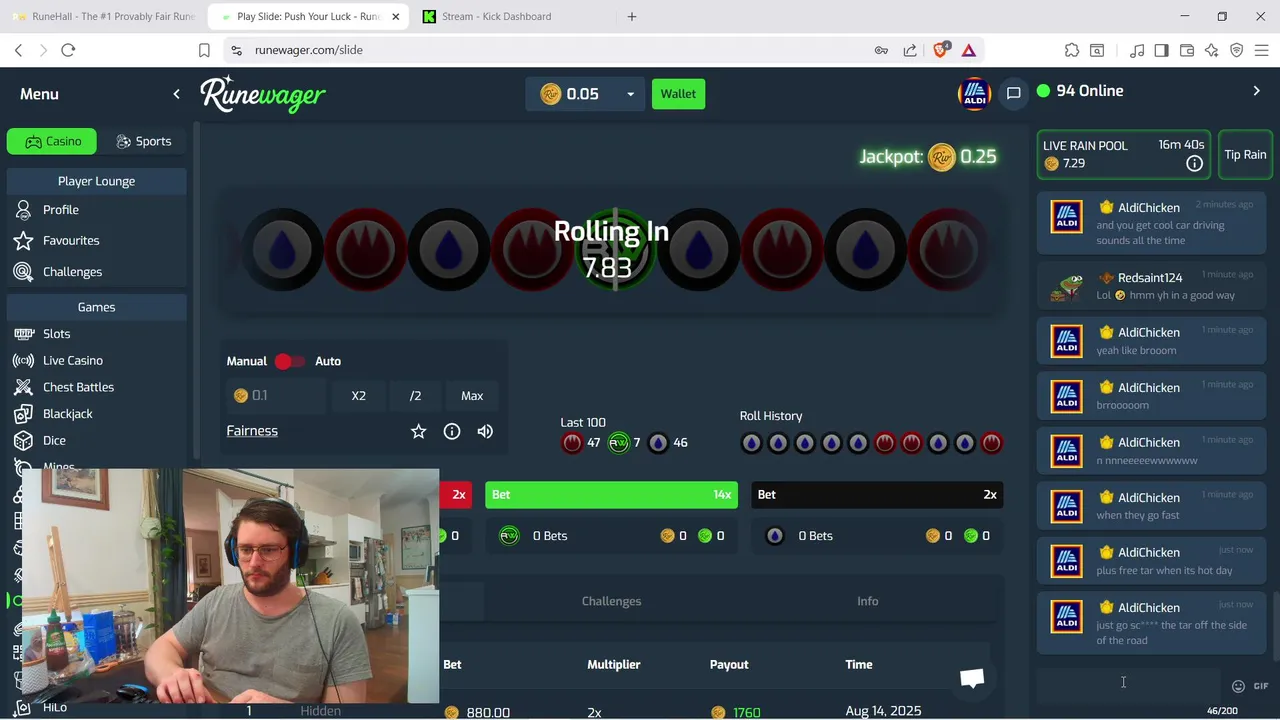Toggle browser sidebar panel icon

coord(1161,50)
